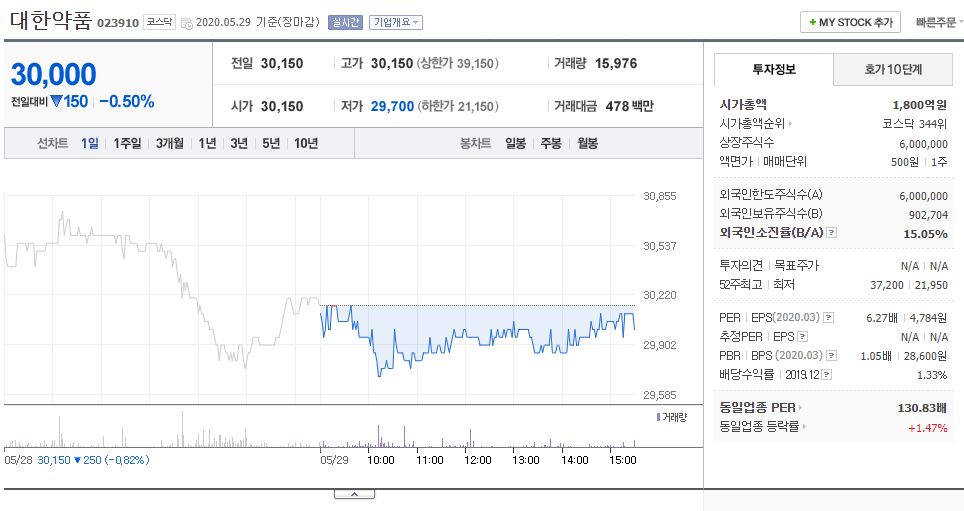The width and height of the screenshot is (964, 511).
Task: Click the 상장주식수 value 6,000,000
Action: click(x=923, y=145)
